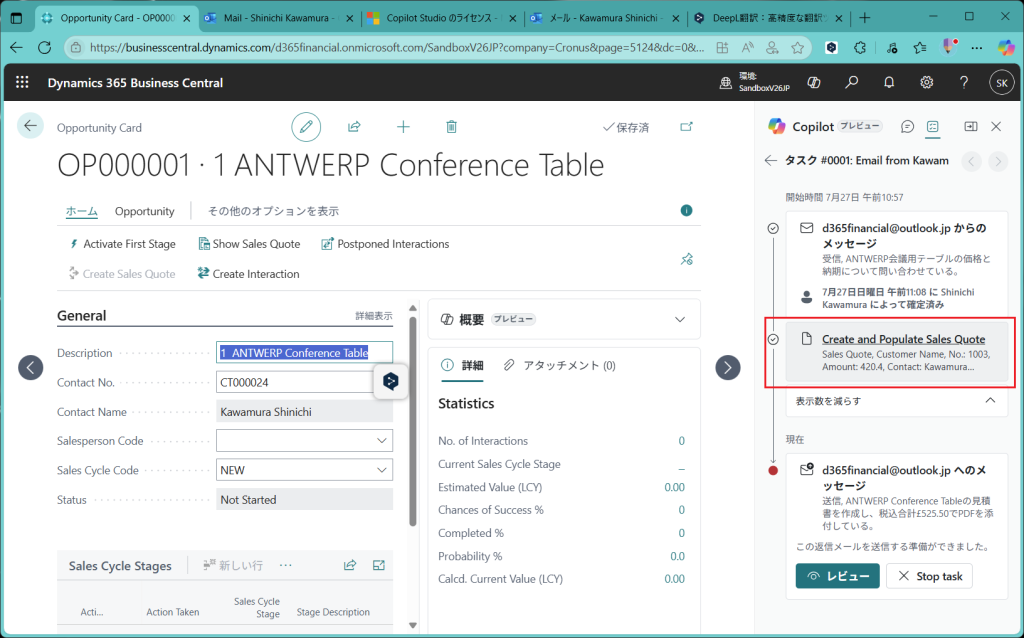Delete the opportunity with the trash icon

tap(451, 127)
